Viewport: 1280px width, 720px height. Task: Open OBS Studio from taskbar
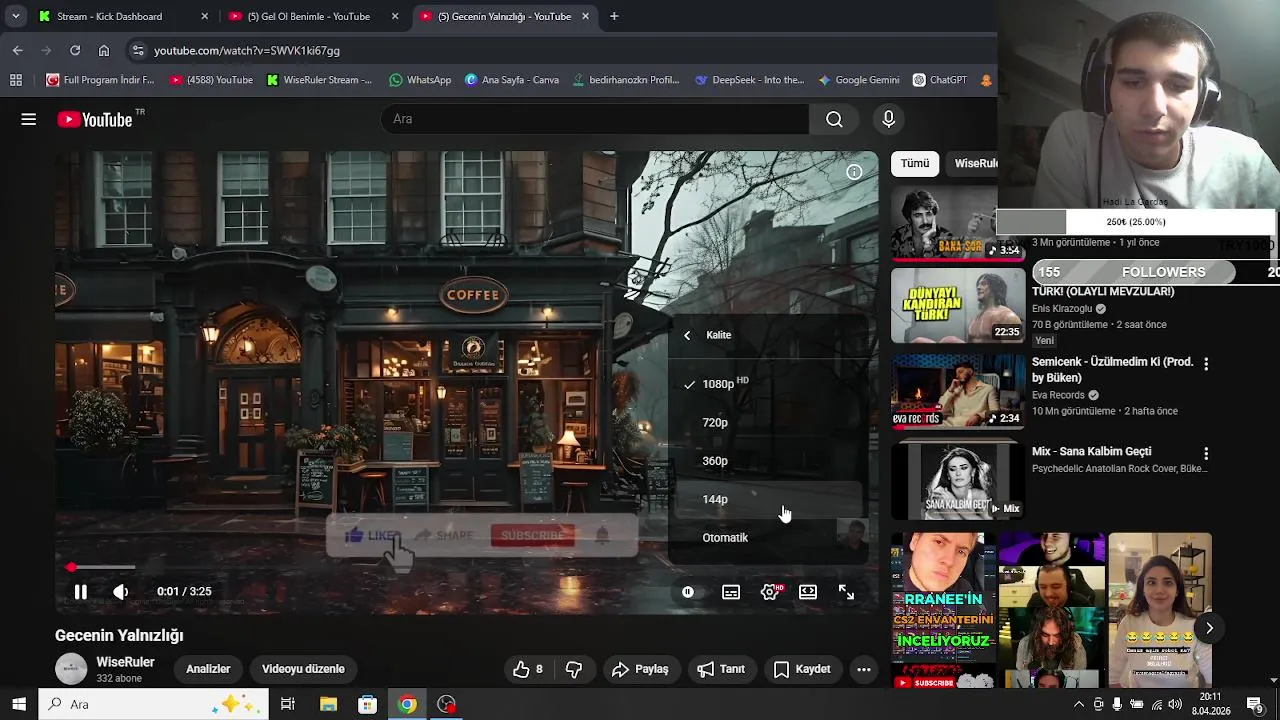click(x=446, y=704)
